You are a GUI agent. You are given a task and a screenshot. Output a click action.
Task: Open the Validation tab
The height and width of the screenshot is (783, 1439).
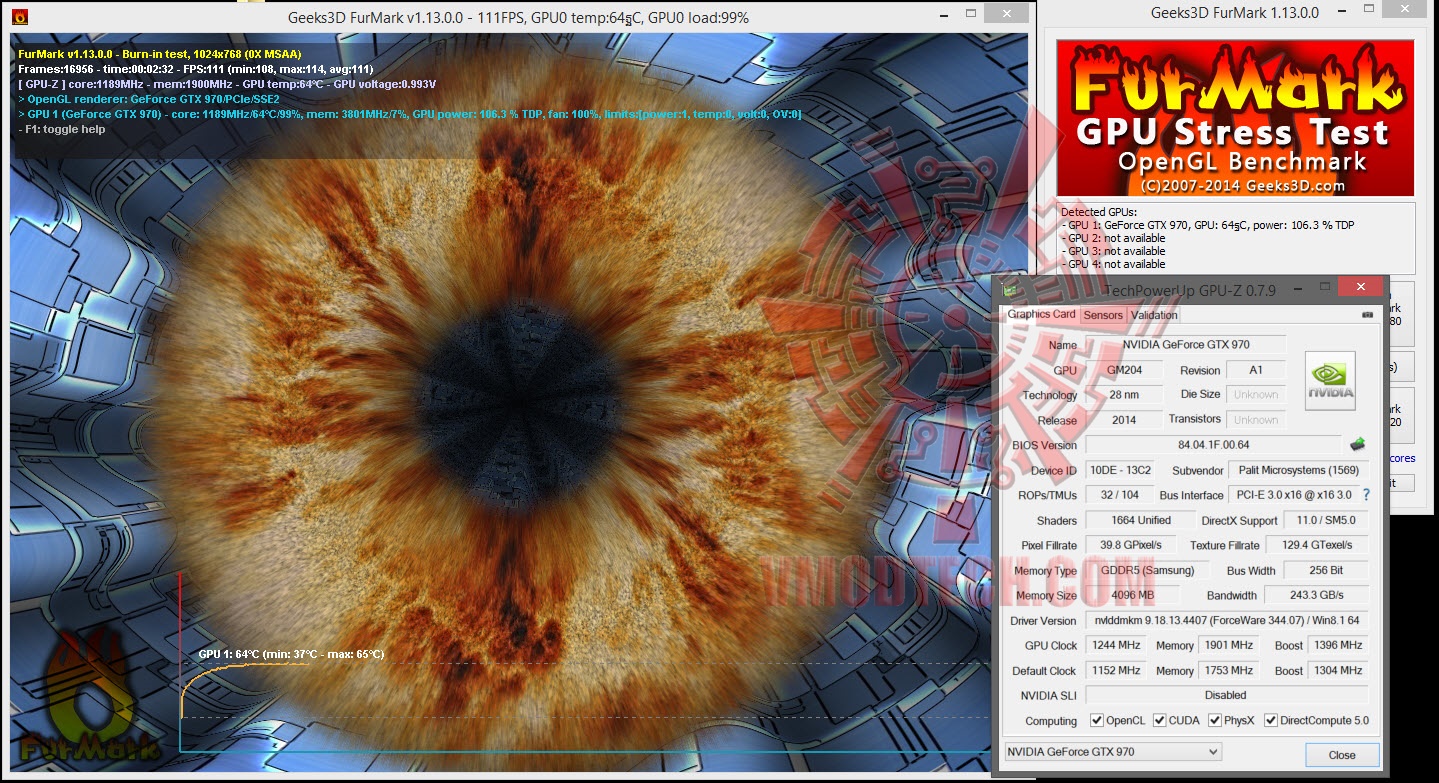[x=1154, y=315]
